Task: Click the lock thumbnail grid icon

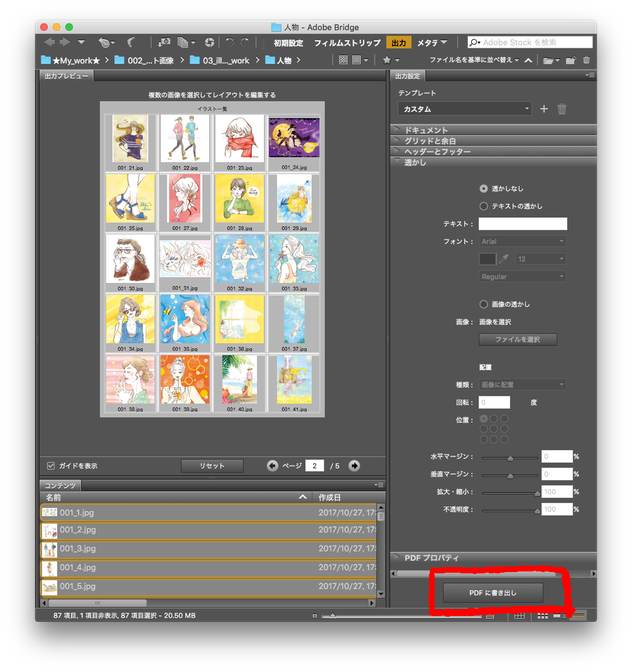Action: click(x=519, y=615)
